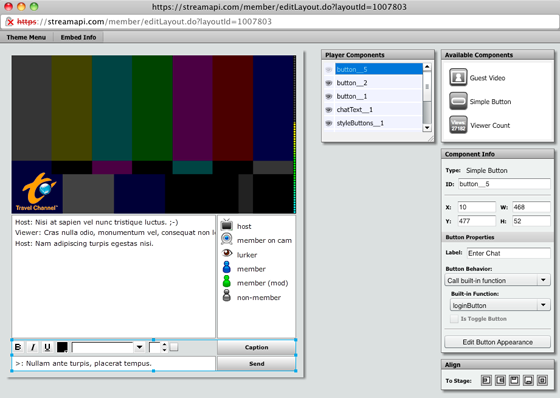The image size is (560, 398).
Task: Toggle bold in the chat style bar
Action: tap(18, 347)
